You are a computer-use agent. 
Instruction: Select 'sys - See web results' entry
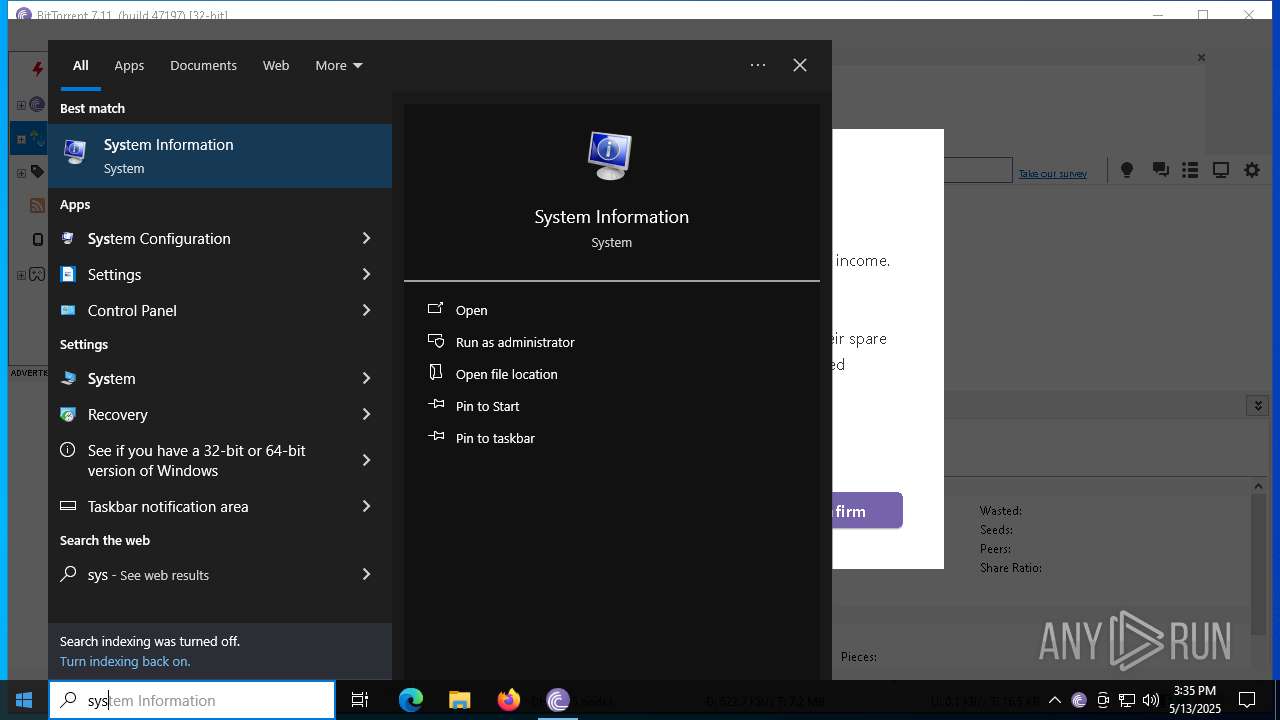[220, 574]
